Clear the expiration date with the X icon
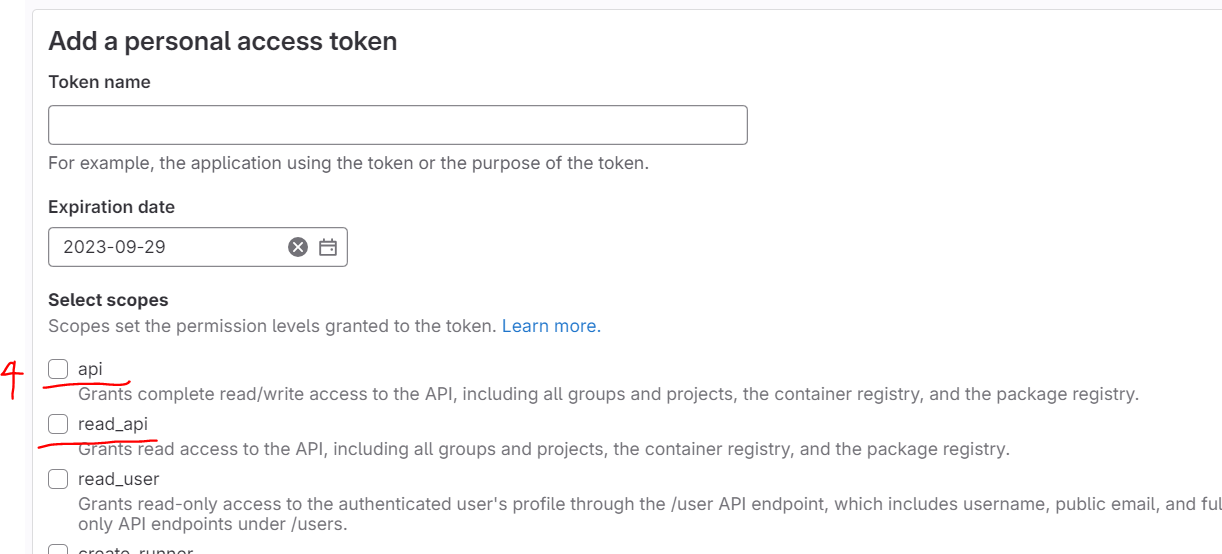 click(298, 247)
